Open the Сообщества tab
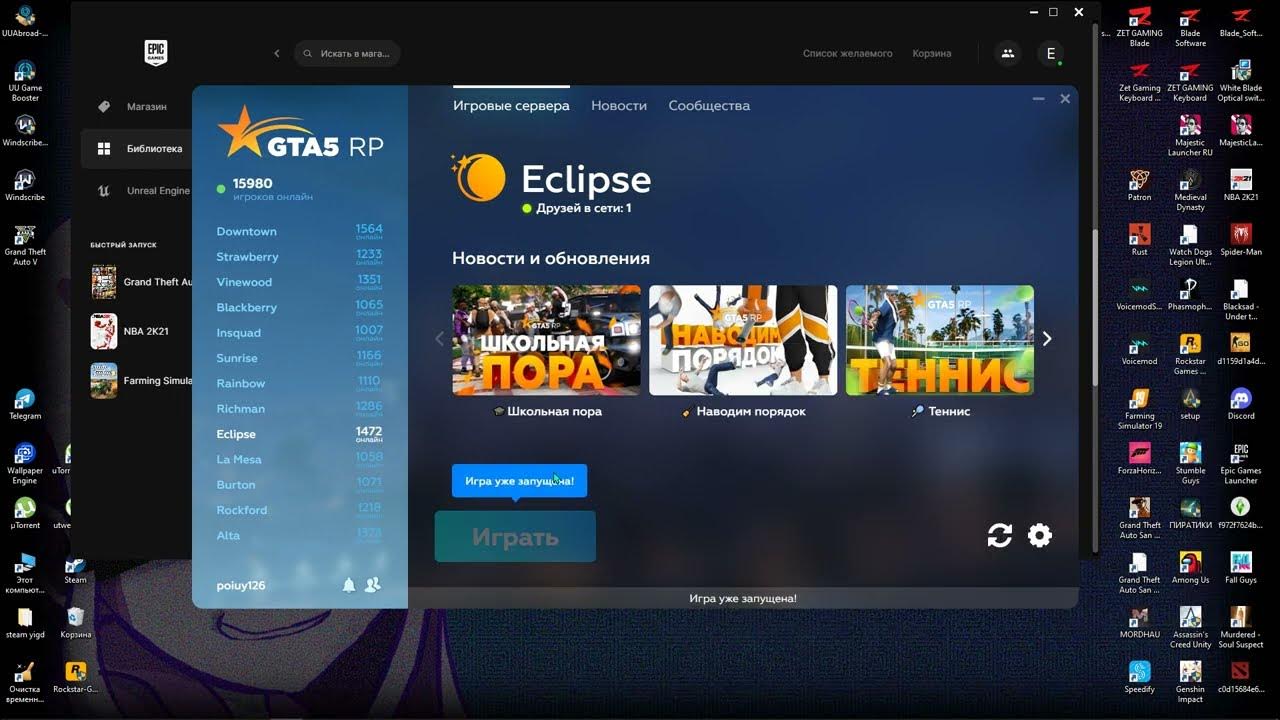The image size is (1280, 720). 709,105
